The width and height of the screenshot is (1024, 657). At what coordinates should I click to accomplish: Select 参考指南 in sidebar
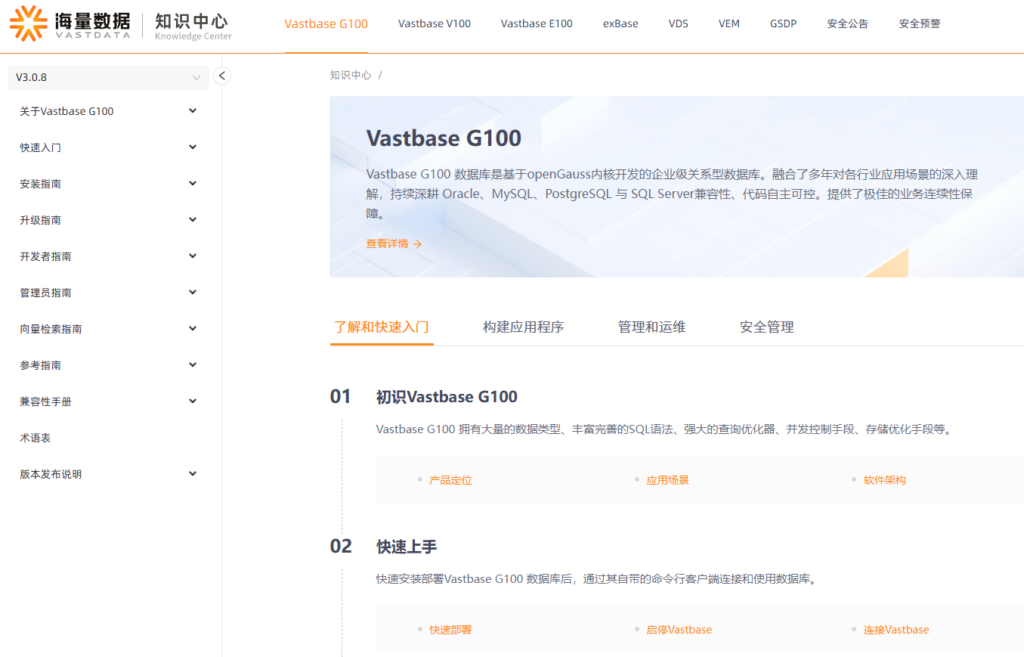pyautogui.click(x=40, y=365)
